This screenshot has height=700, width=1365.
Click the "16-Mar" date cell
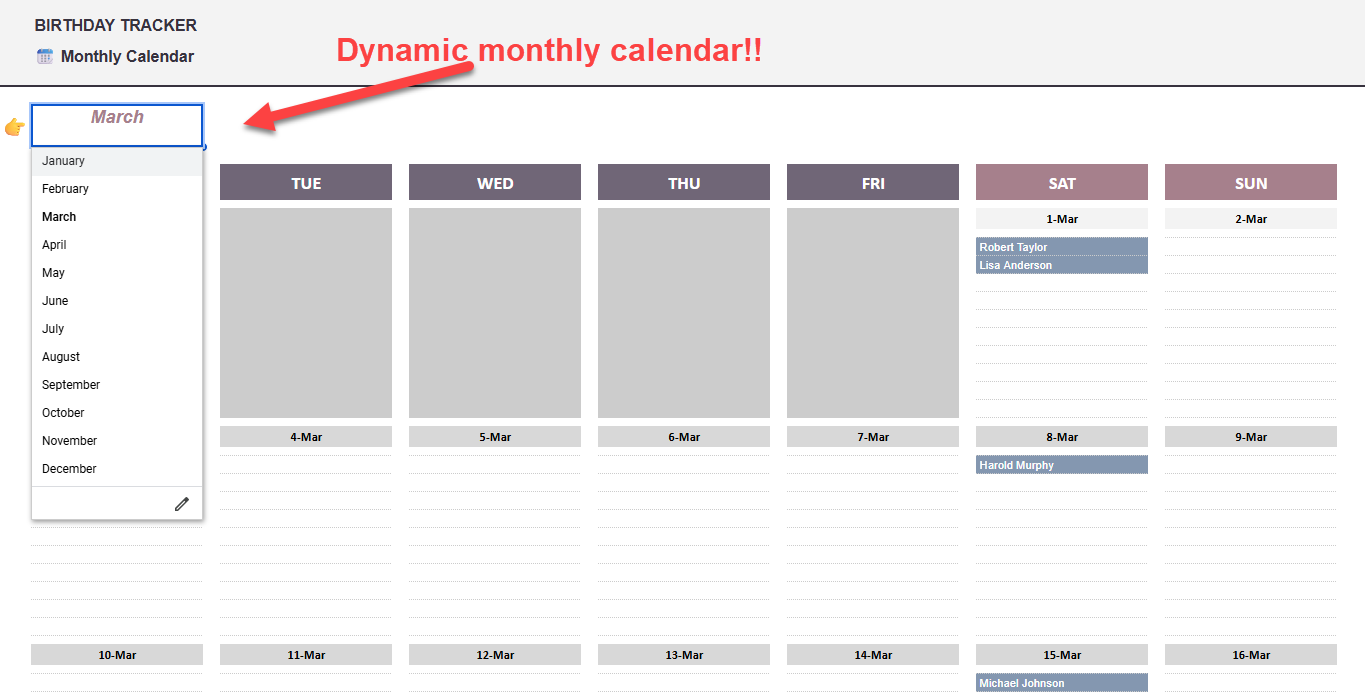pos(1250,655)
